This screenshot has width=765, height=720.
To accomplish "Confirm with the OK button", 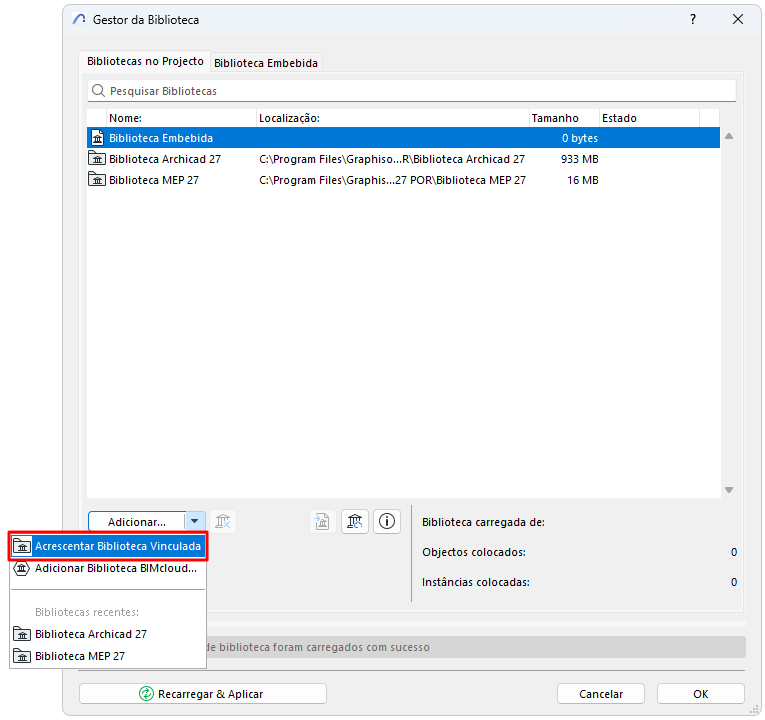I will tap(701, 694).
